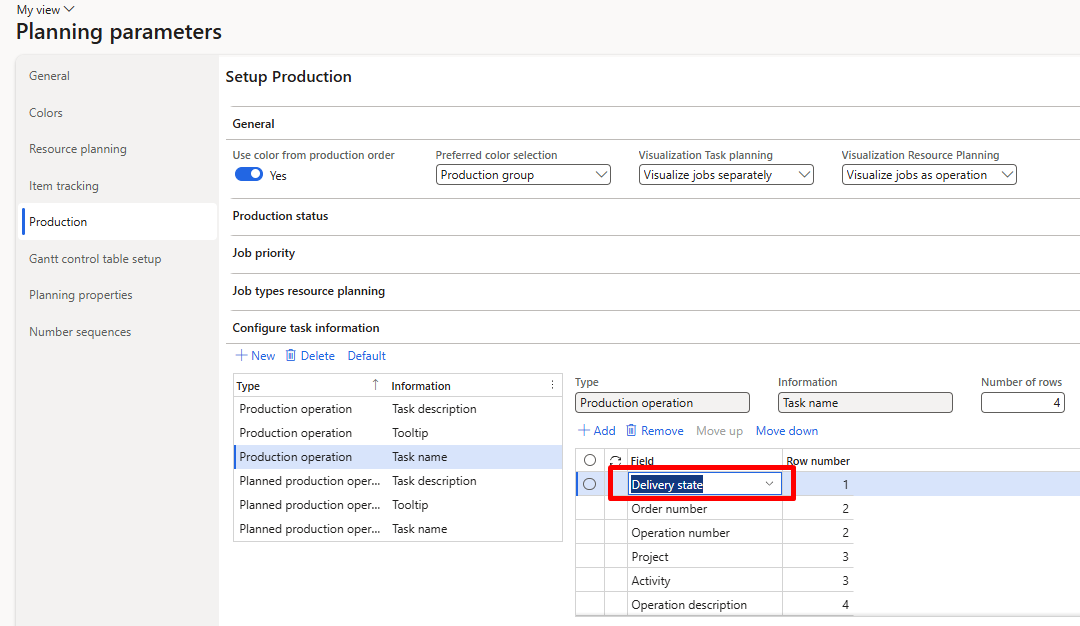Expand the Job priority section
The image size is (1080, 626).
coord(263,253)
